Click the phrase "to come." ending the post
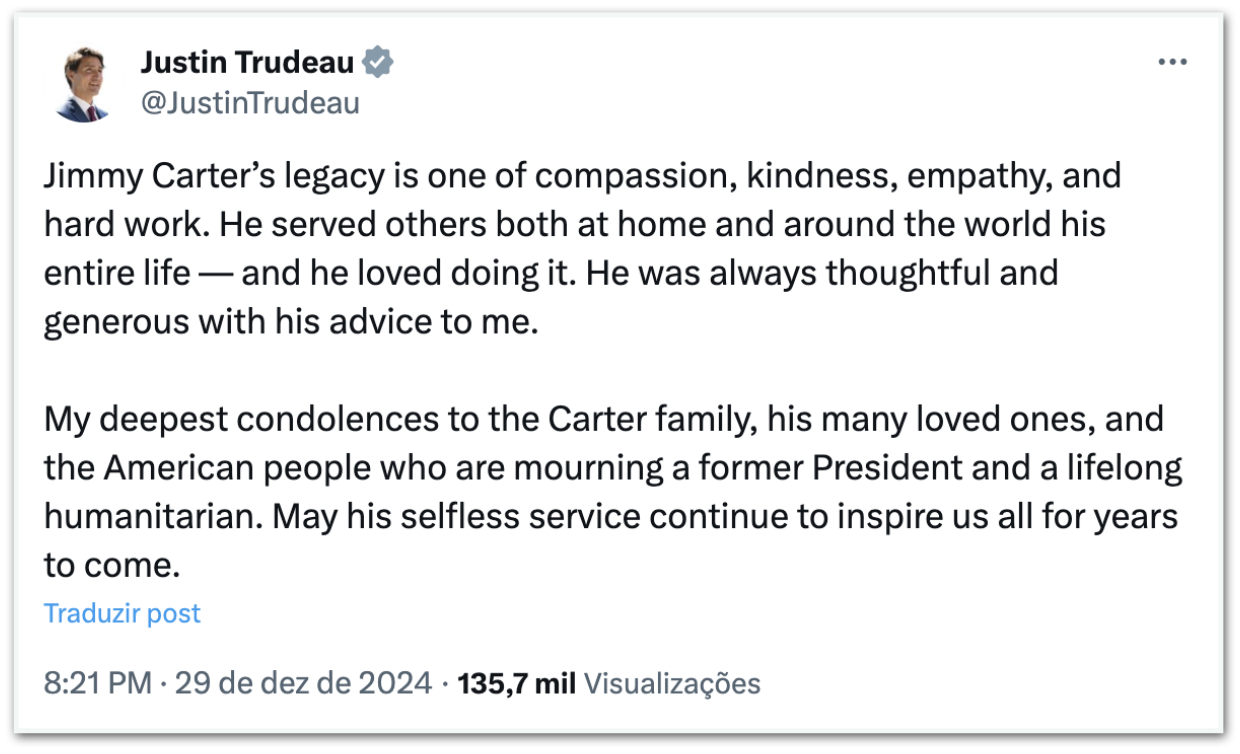The image size is (1240, 754). 111,565
